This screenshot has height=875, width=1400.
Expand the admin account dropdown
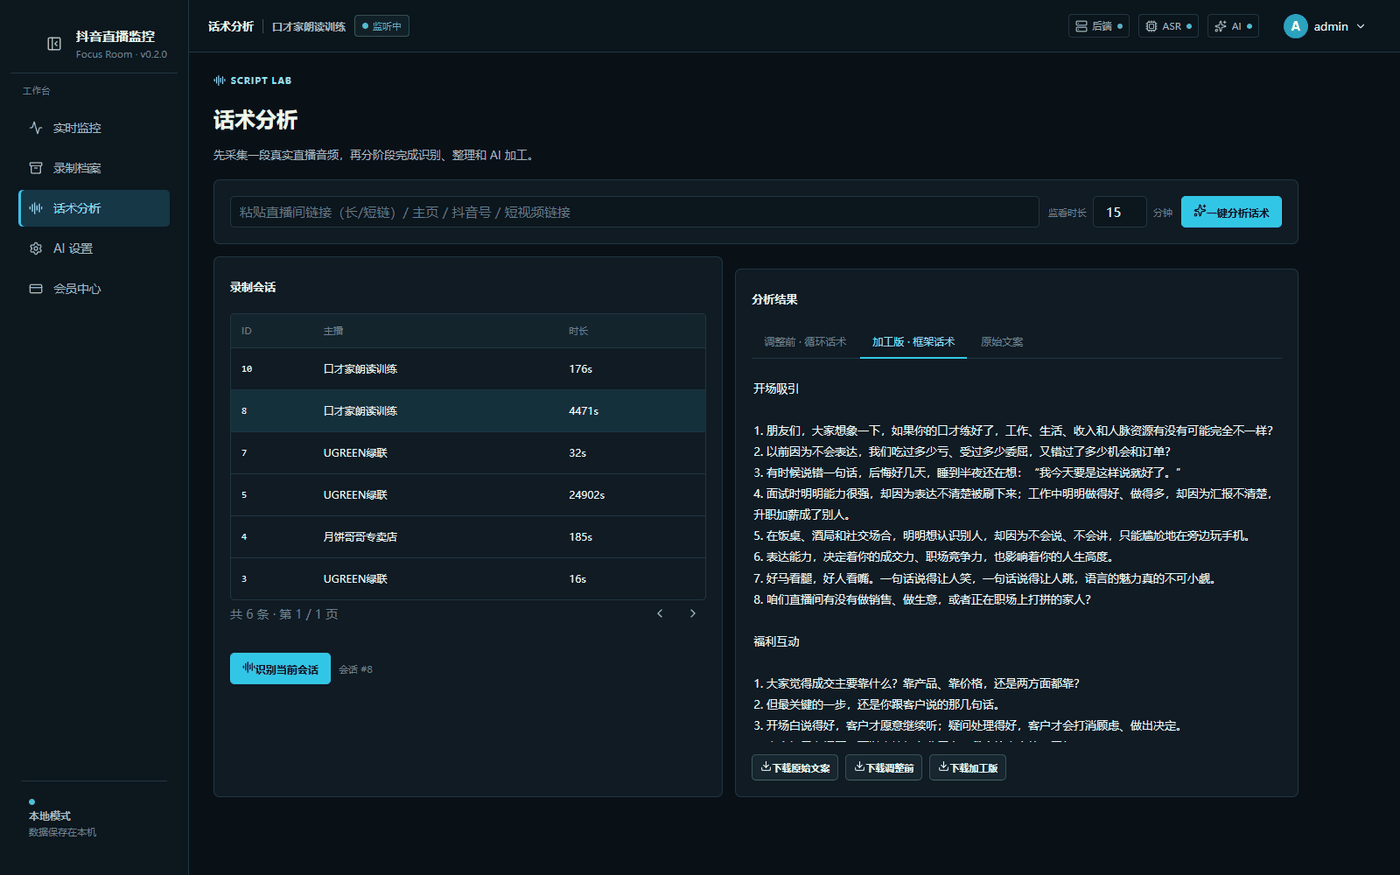pyautogui.click(x=1325, y=26)
